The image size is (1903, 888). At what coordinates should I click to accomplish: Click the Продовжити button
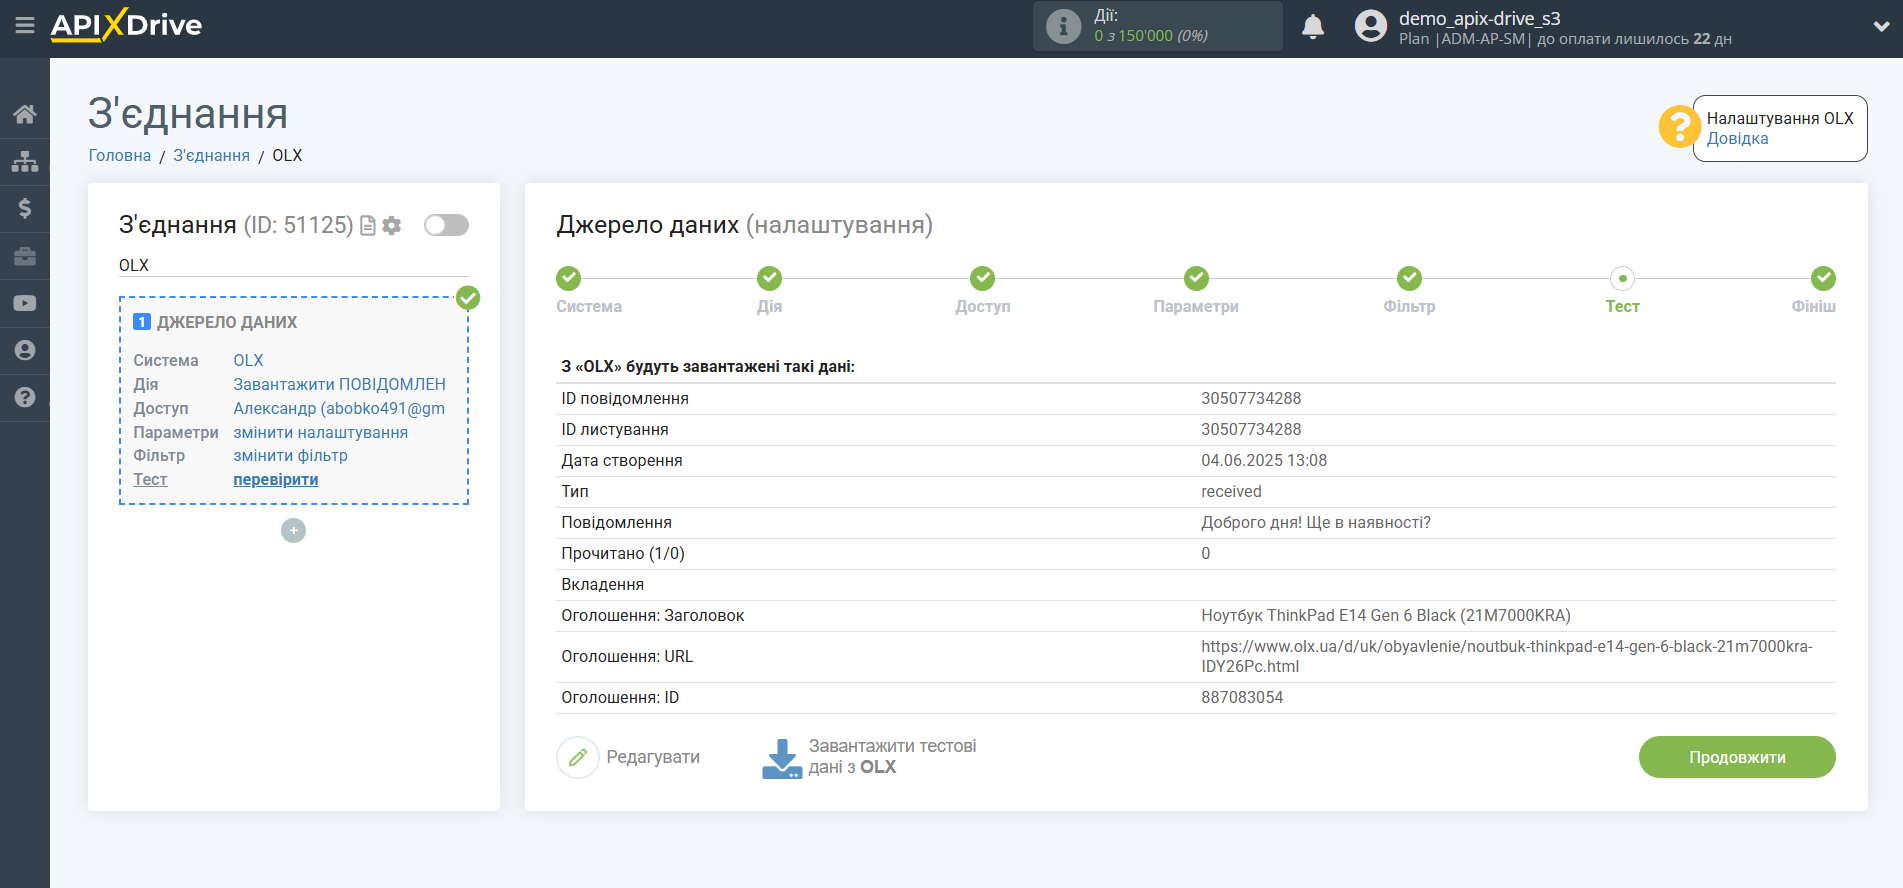(1737, 758)
